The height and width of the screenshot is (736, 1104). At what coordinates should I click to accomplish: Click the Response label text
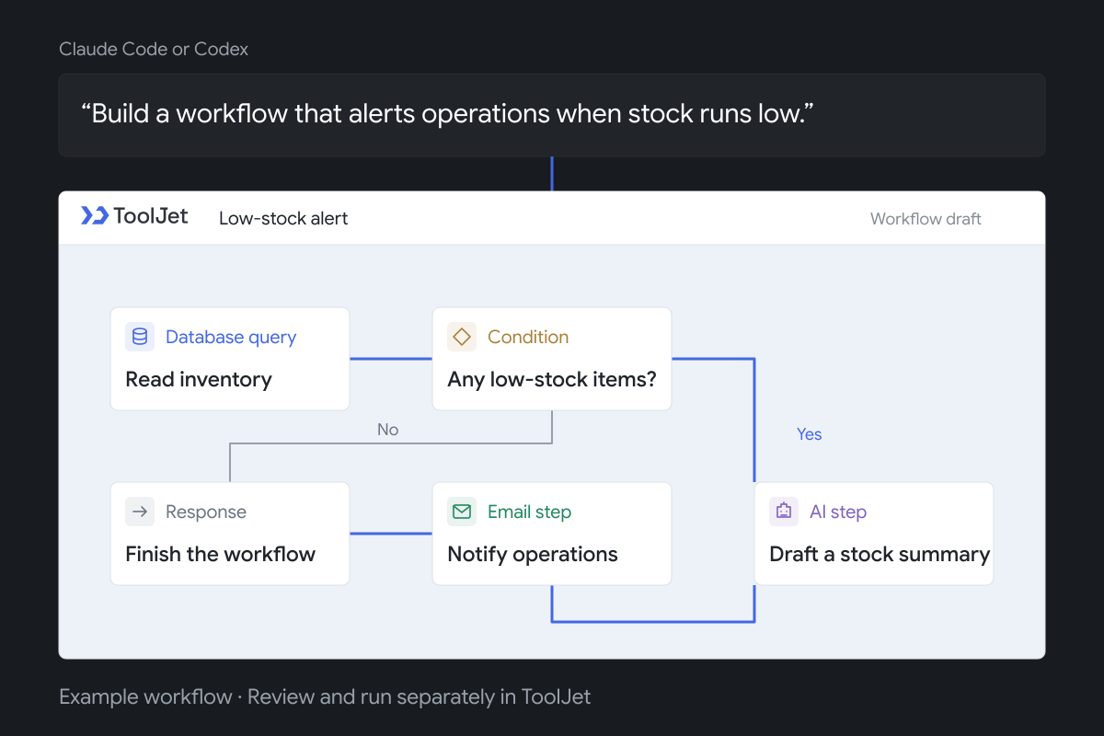coord(206,512)
